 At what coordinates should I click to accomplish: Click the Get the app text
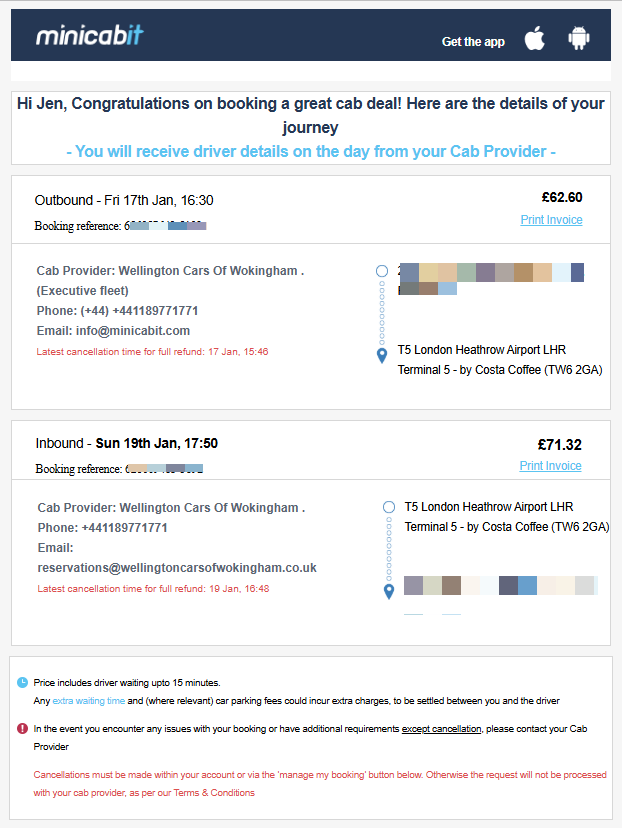point(473,42)
